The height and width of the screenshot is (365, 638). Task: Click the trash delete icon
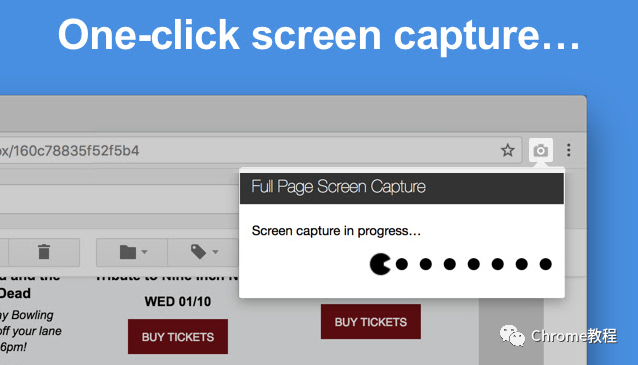coord(44,252)
